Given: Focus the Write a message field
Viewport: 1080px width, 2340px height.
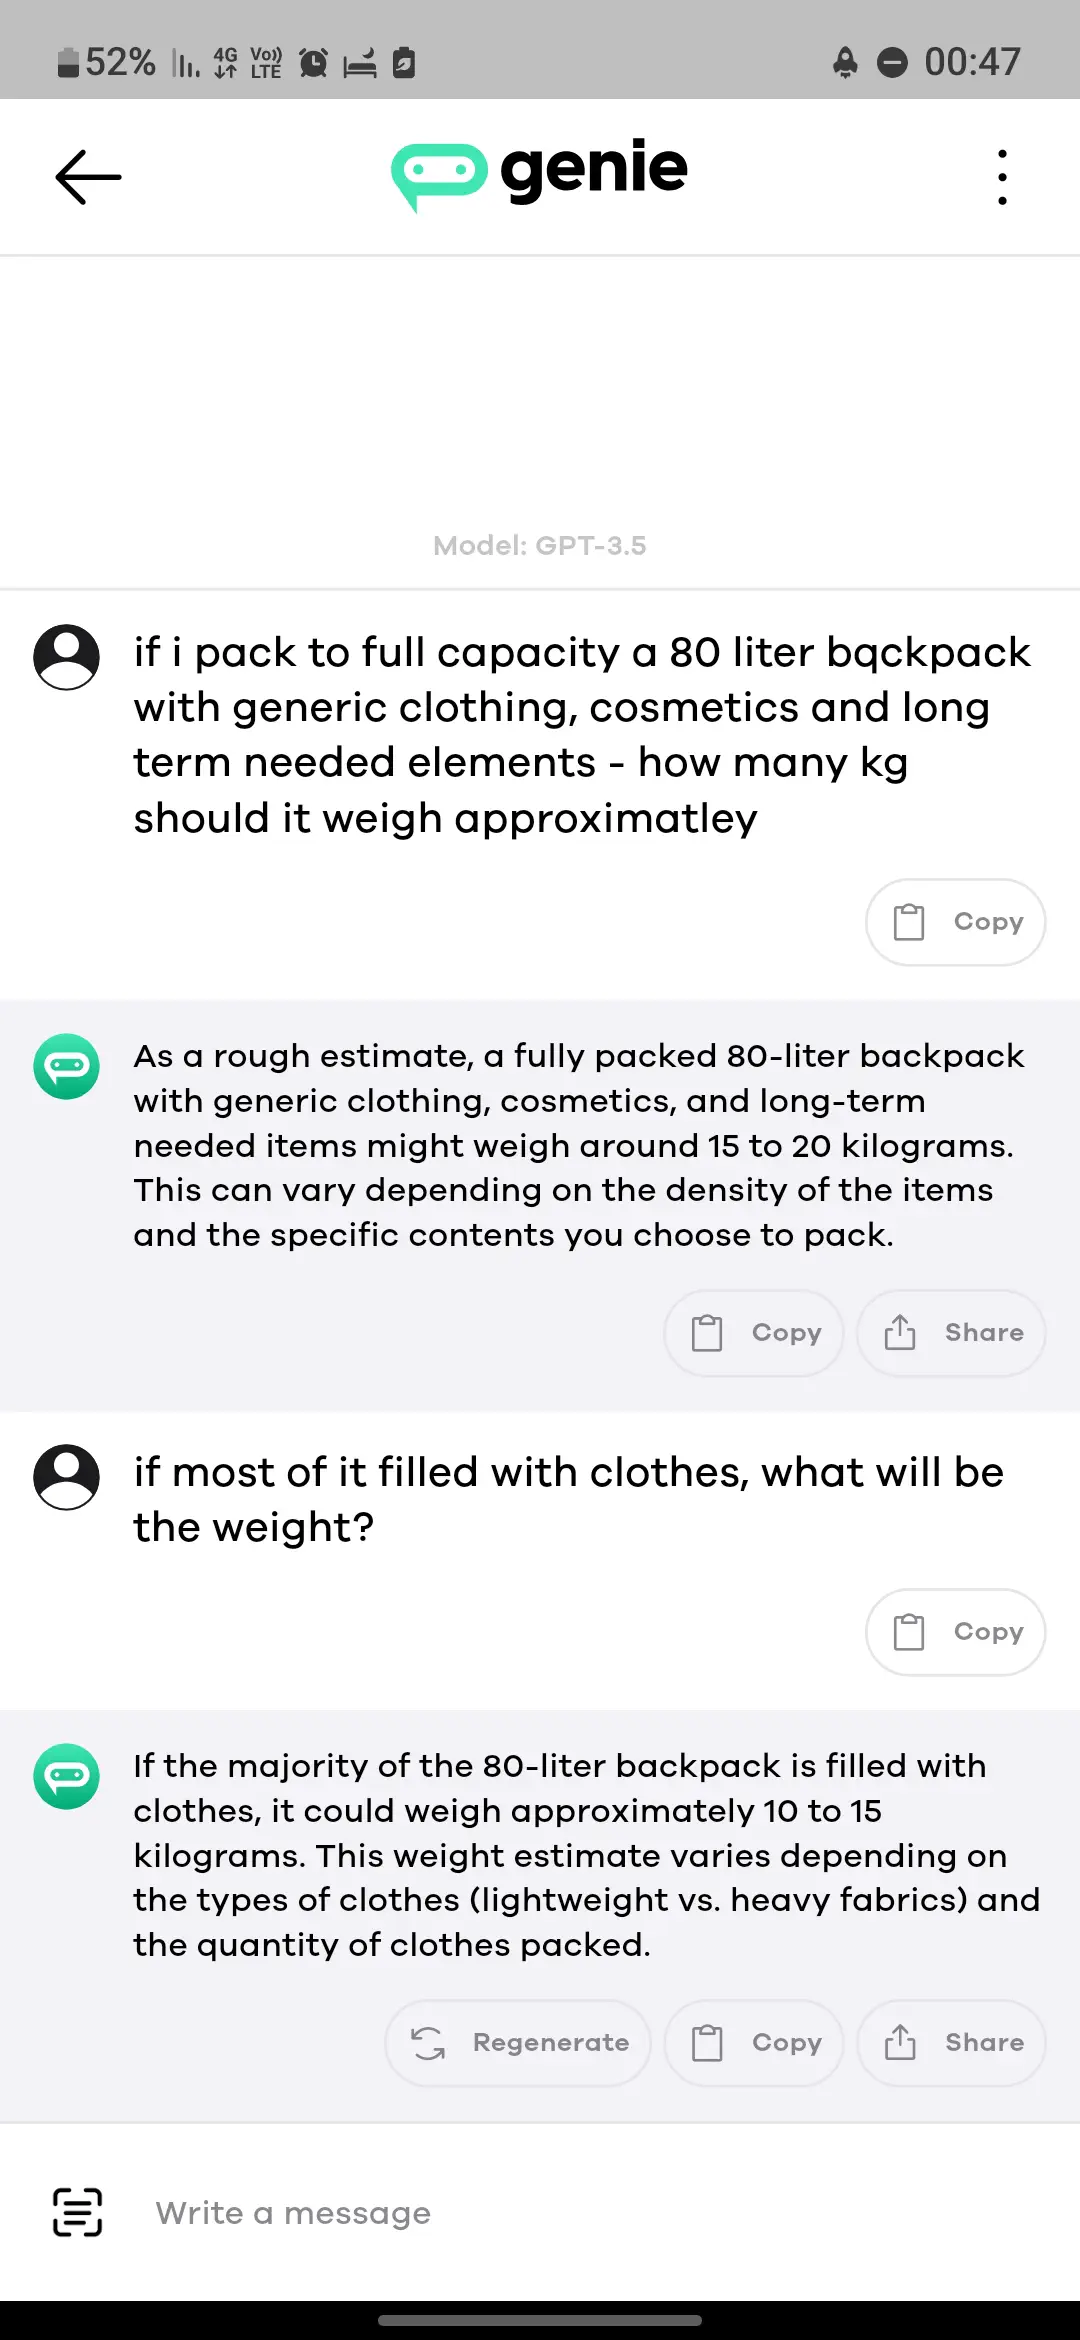Looking at the screenshot, I should (580, 2213).
